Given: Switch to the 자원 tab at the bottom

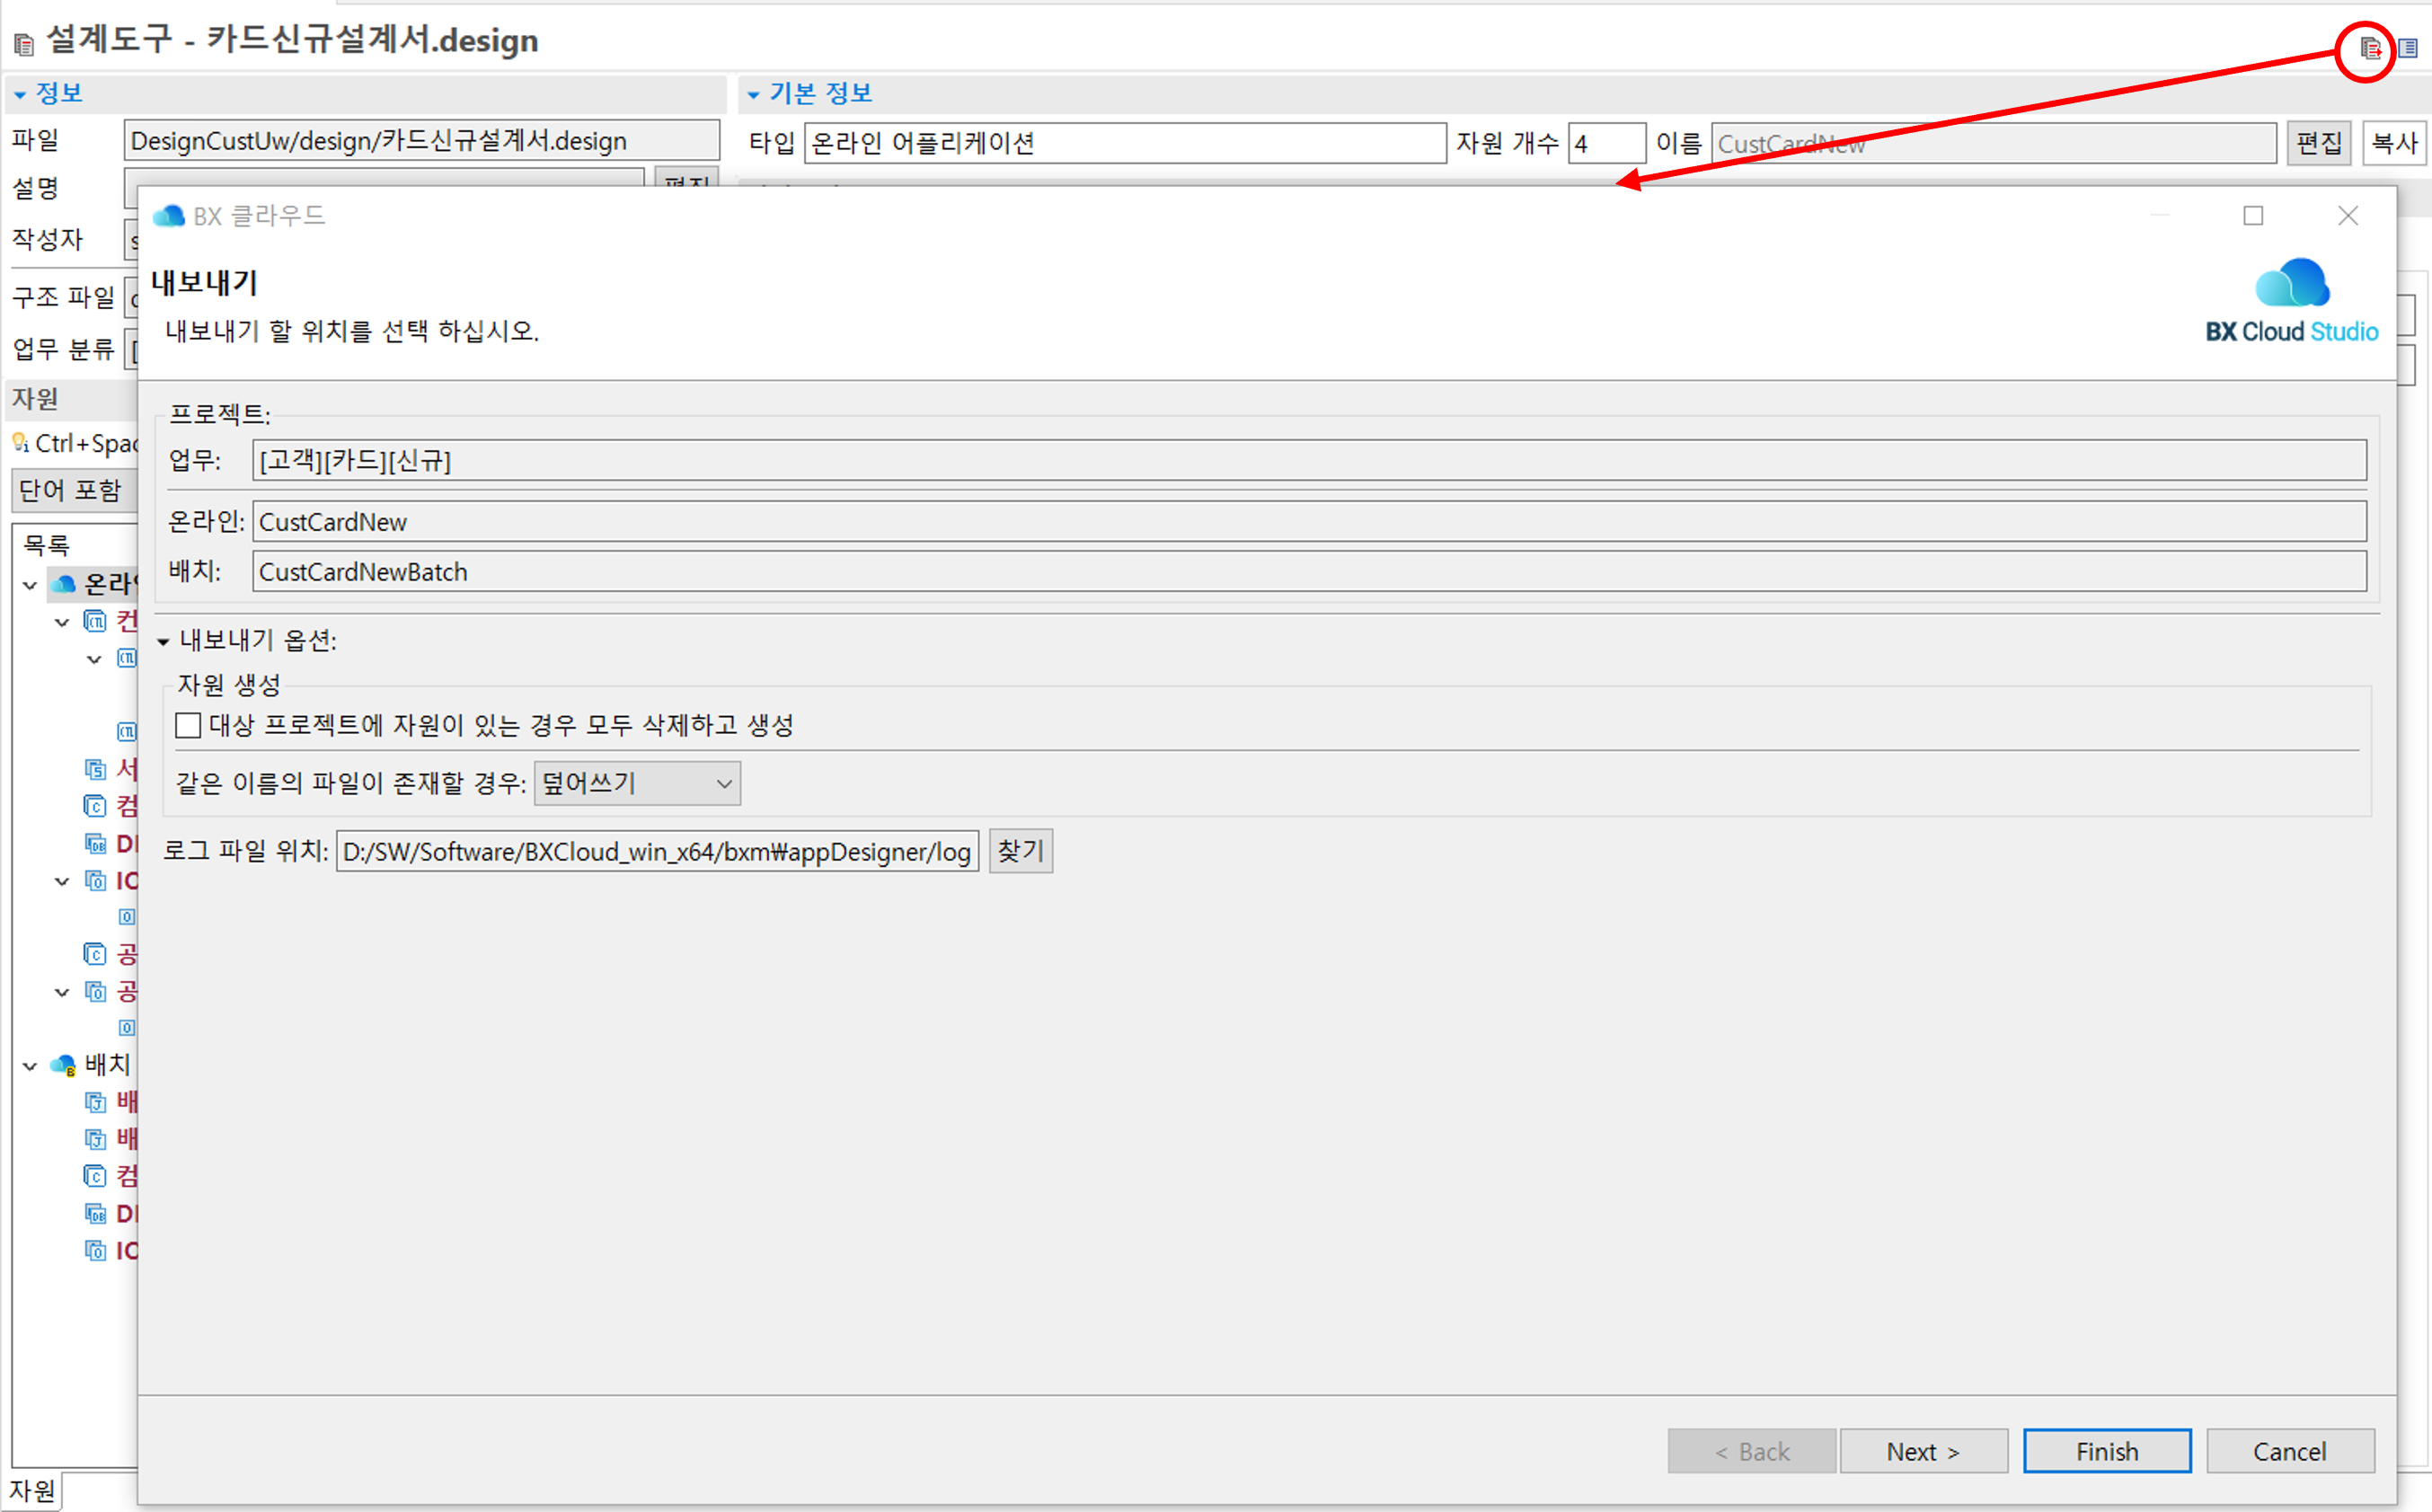Looking at the screenshot, I should [32, 1491].
